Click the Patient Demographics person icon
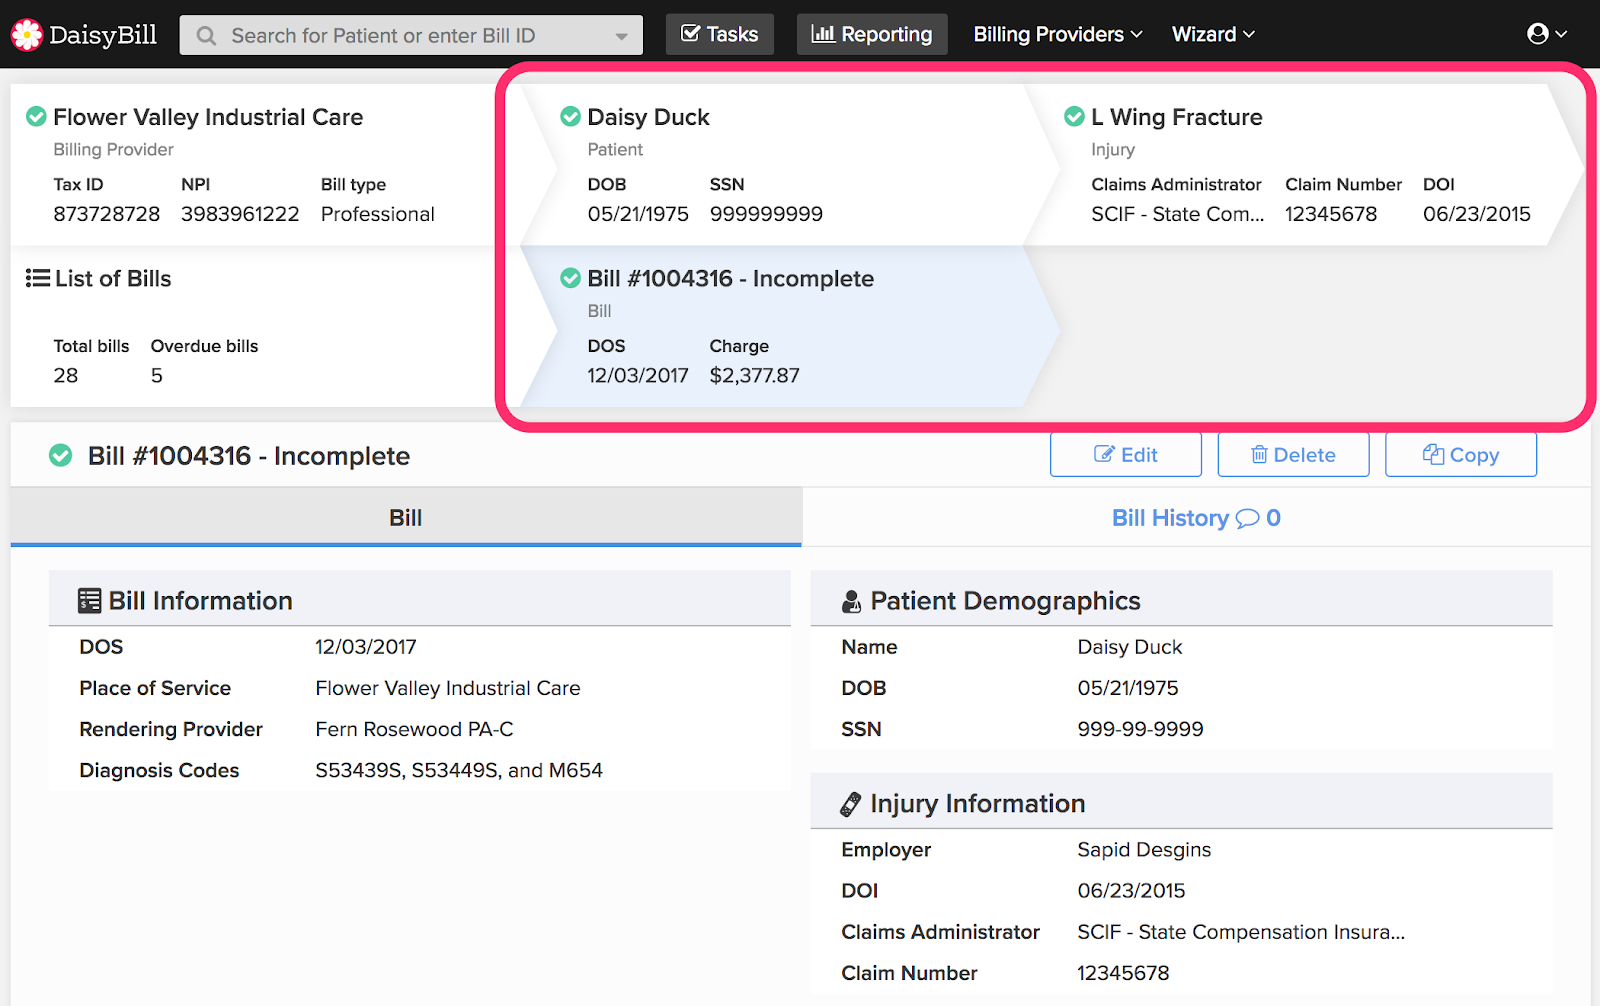The height and width of the screenshot is (1006, 1600). pos(852,601)
